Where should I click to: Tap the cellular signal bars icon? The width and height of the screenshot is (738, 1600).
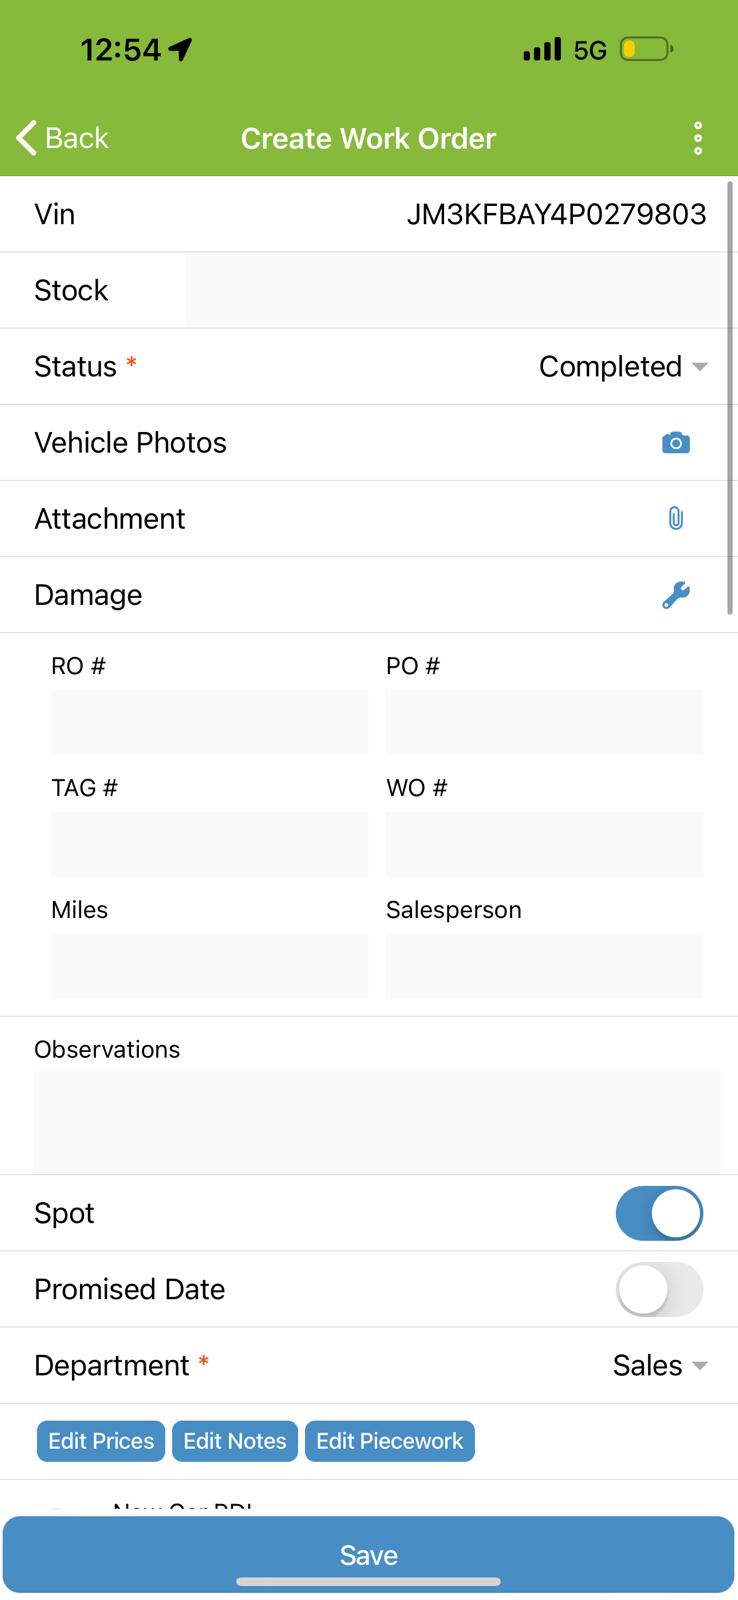click(x=542, y=49)
